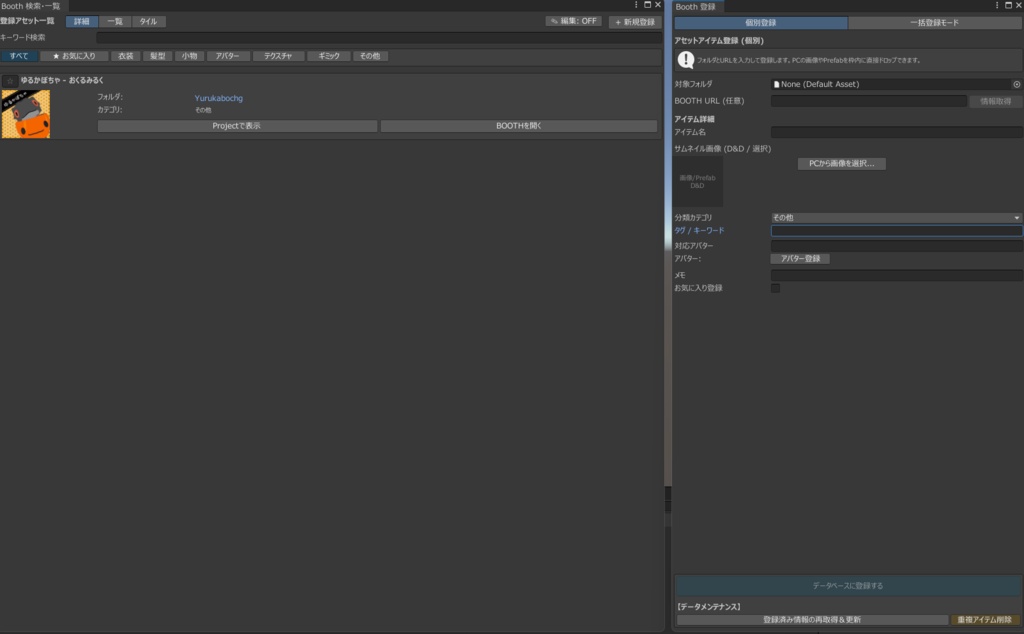
Task: Switch to 個別登録 tab
Action: 761,23
